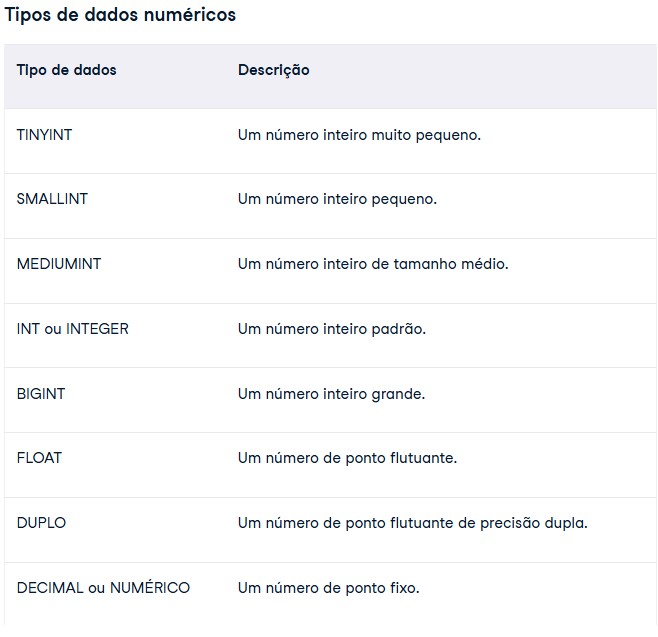Viewport: 658px width, 637px height.
Task: Click description 'Um número inteiro muito pequeno.'
Action: click(359, 134)
